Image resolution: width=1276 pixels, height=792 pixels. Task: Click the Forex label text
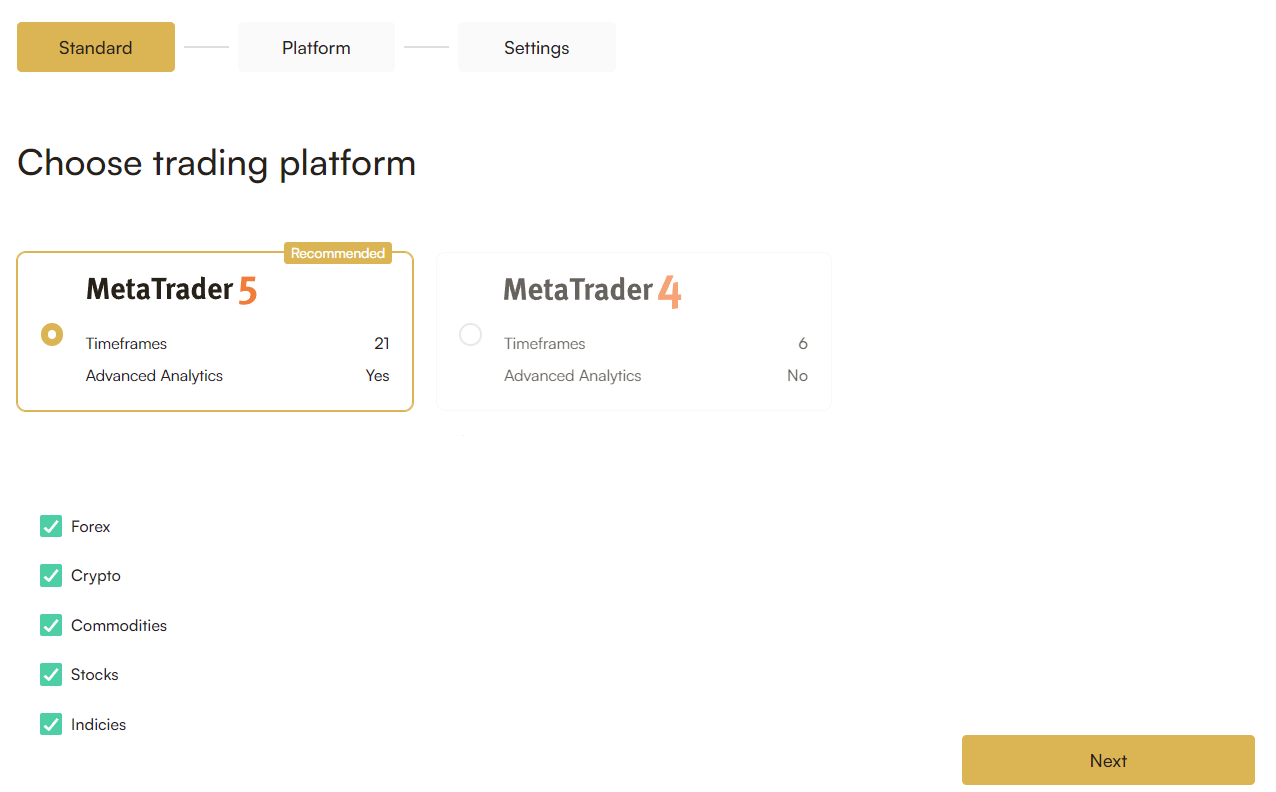[x=91, y=526]
